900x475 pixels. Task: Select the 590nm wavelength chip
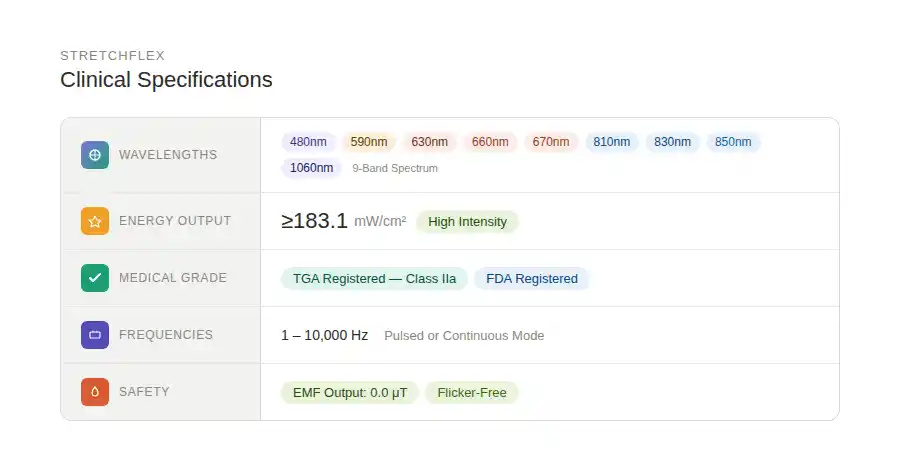pyautogui.click(x=369, y=142)
